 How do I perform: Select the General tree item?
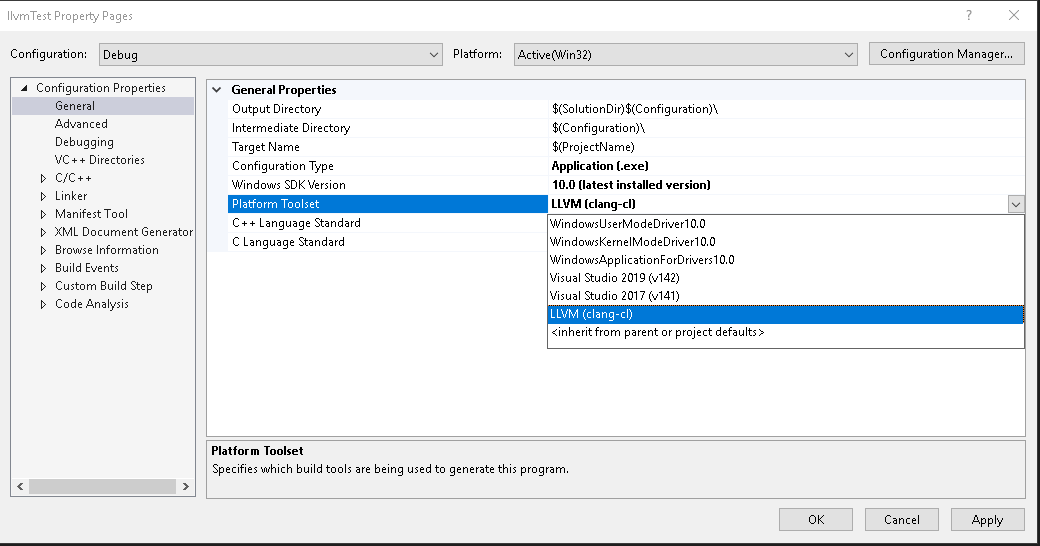click(x=75, y=105)
